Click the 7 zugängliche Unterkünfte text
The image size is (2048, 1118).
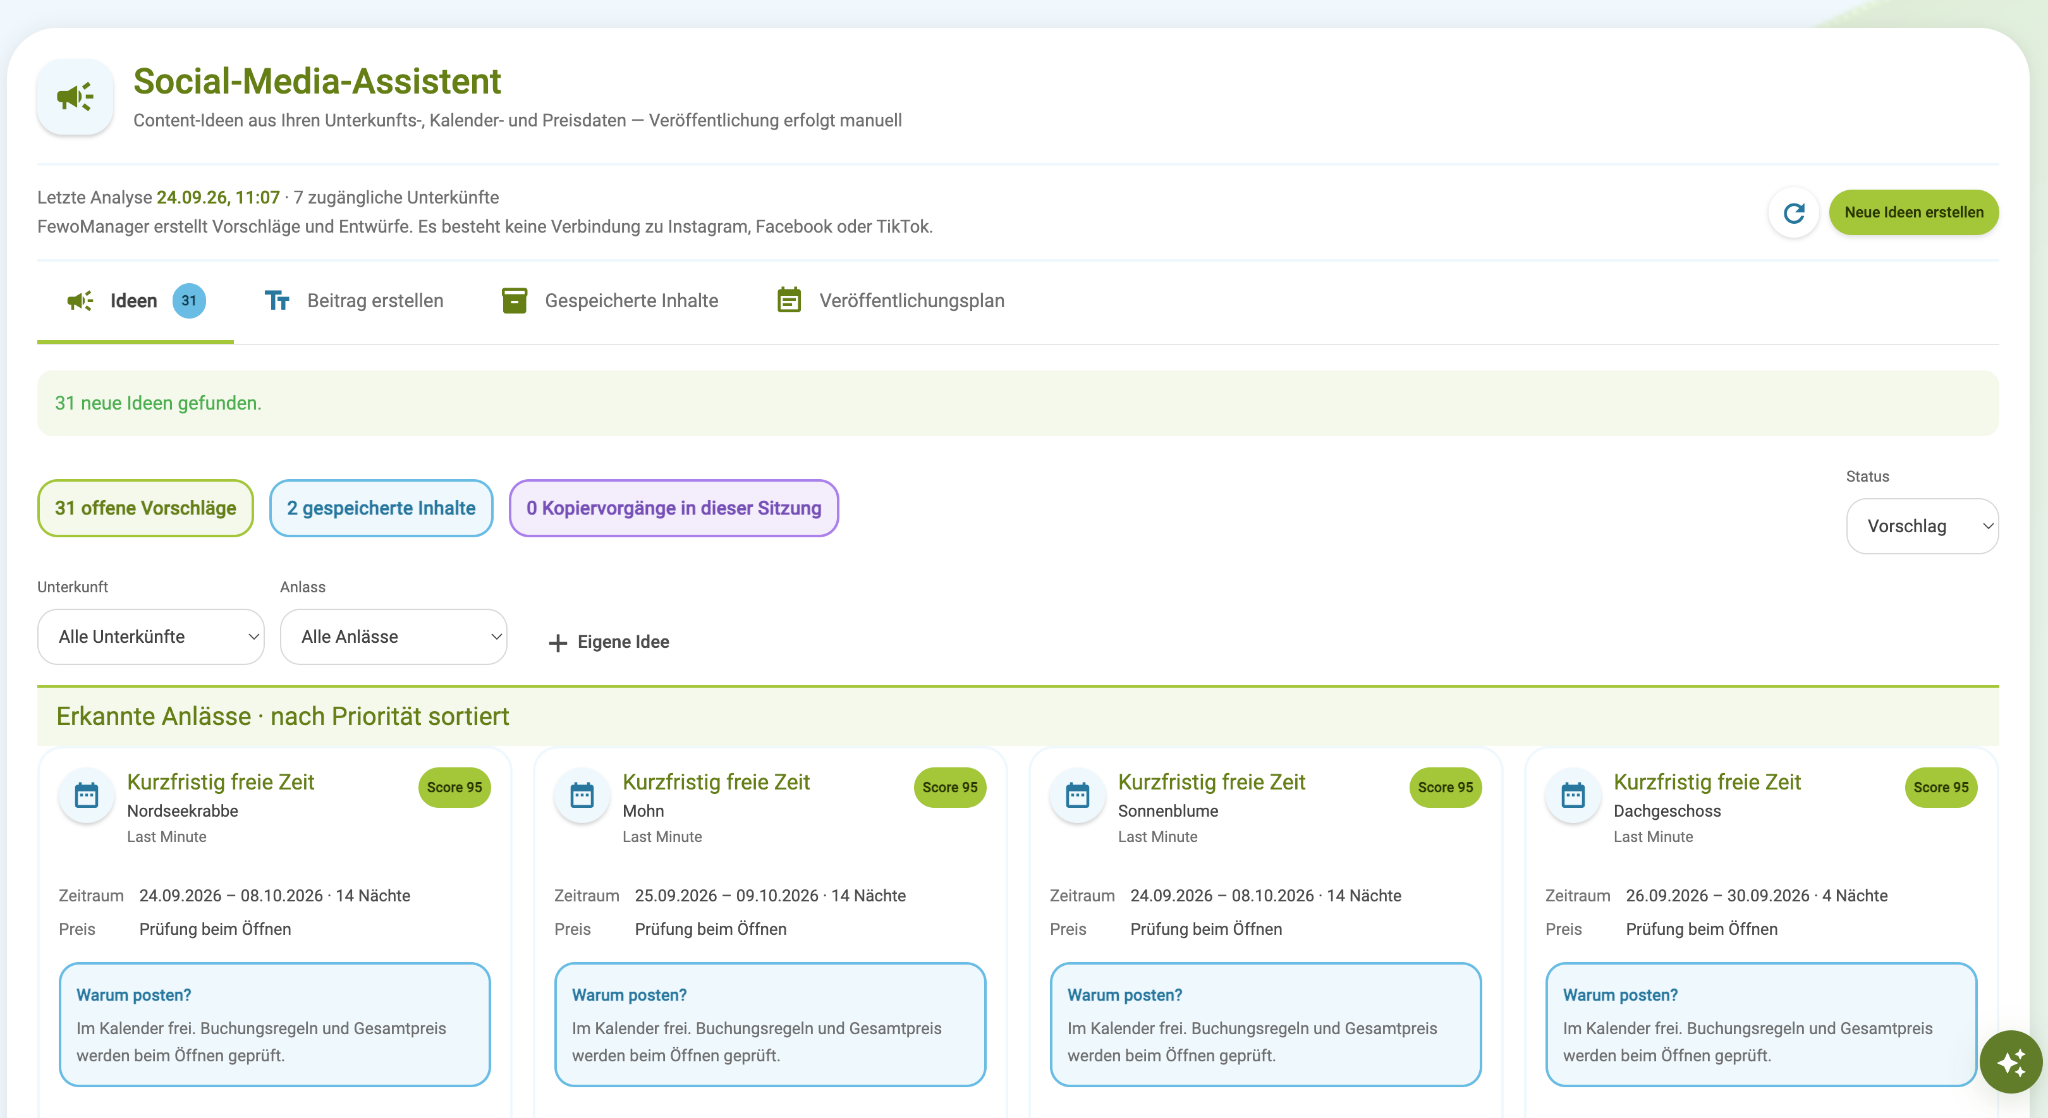pyautogui.click(x=396, y=198)
